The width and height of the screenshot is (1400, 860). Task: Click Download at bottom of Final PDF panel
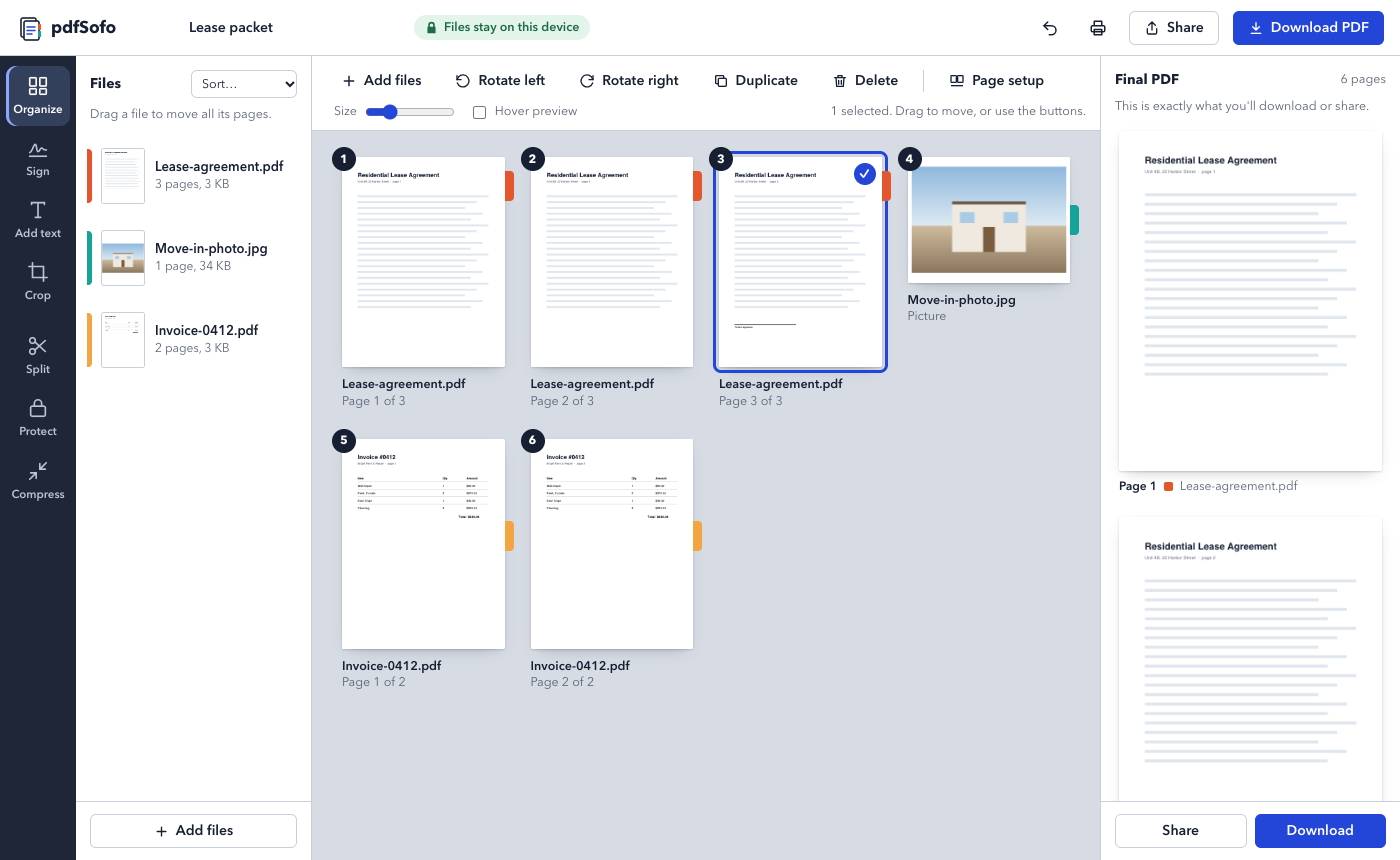[1320, 830]
